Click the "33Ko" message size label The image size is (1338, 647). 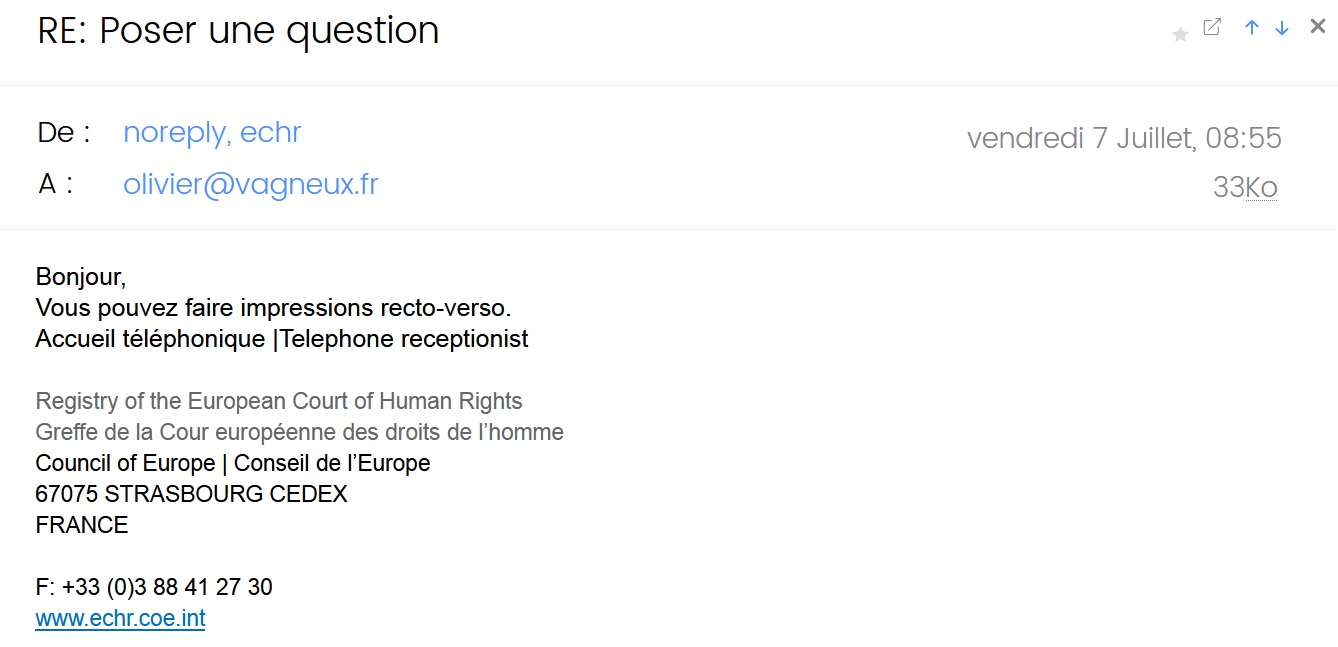pos(1245,187)
